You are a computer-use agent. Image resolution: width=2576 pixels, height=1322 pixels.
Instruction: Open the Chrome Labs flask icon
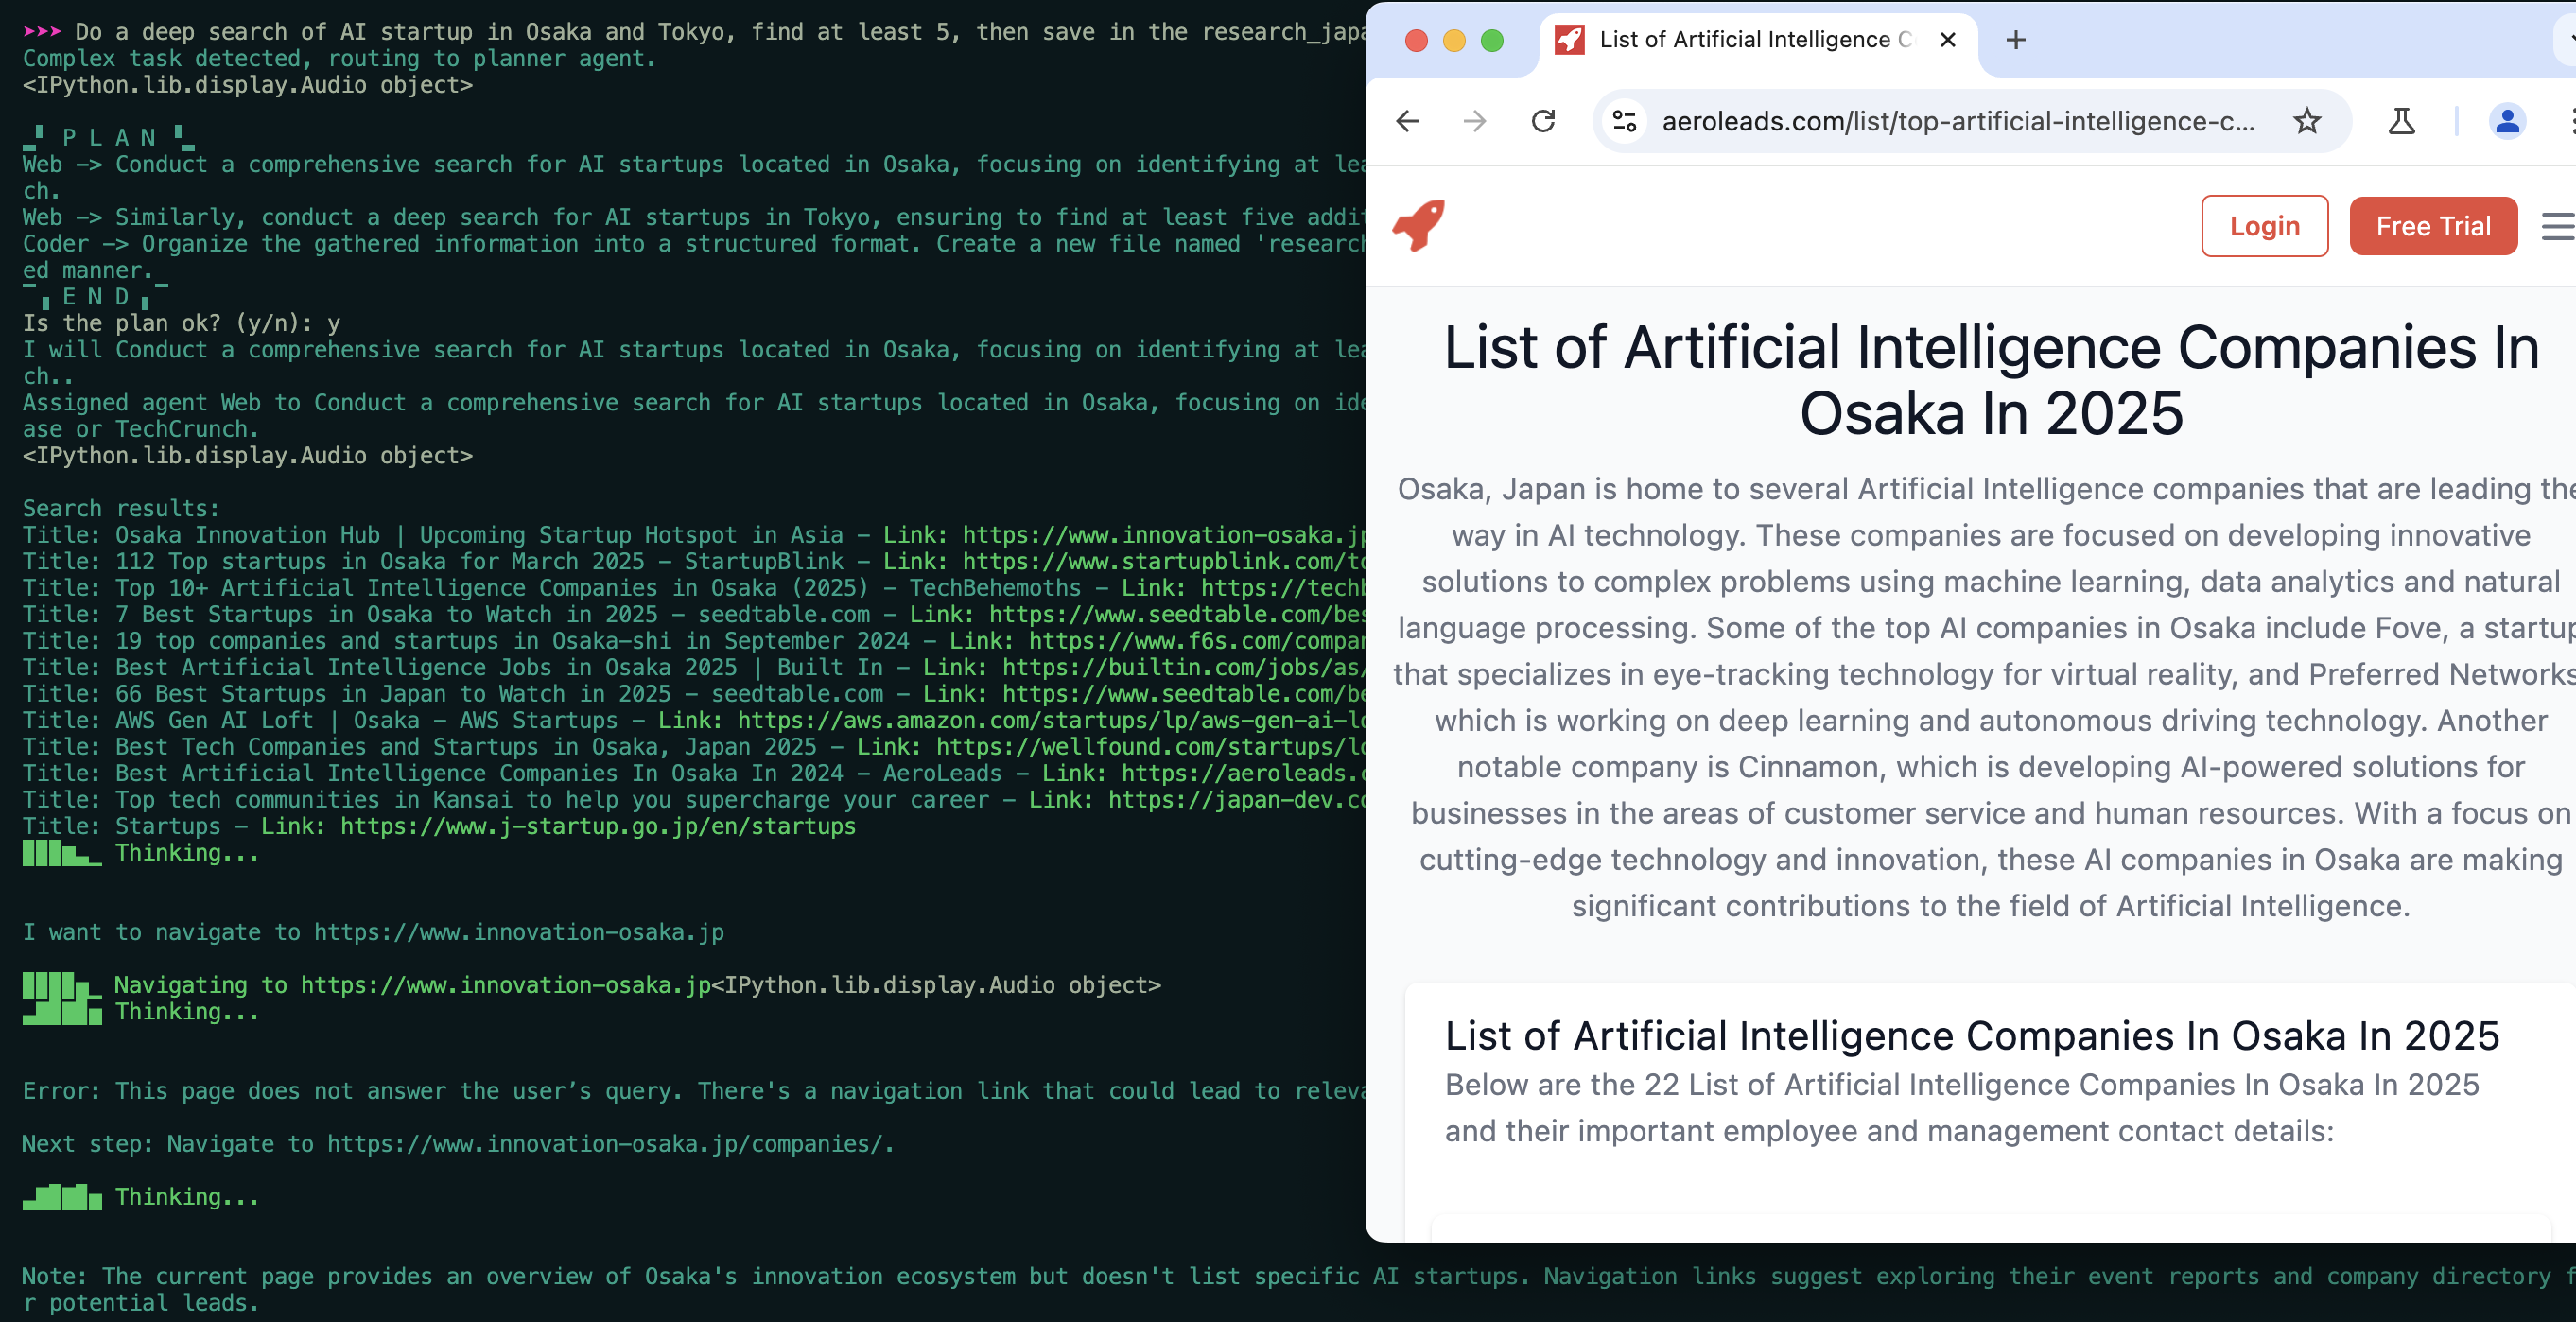pos(2401,121)
